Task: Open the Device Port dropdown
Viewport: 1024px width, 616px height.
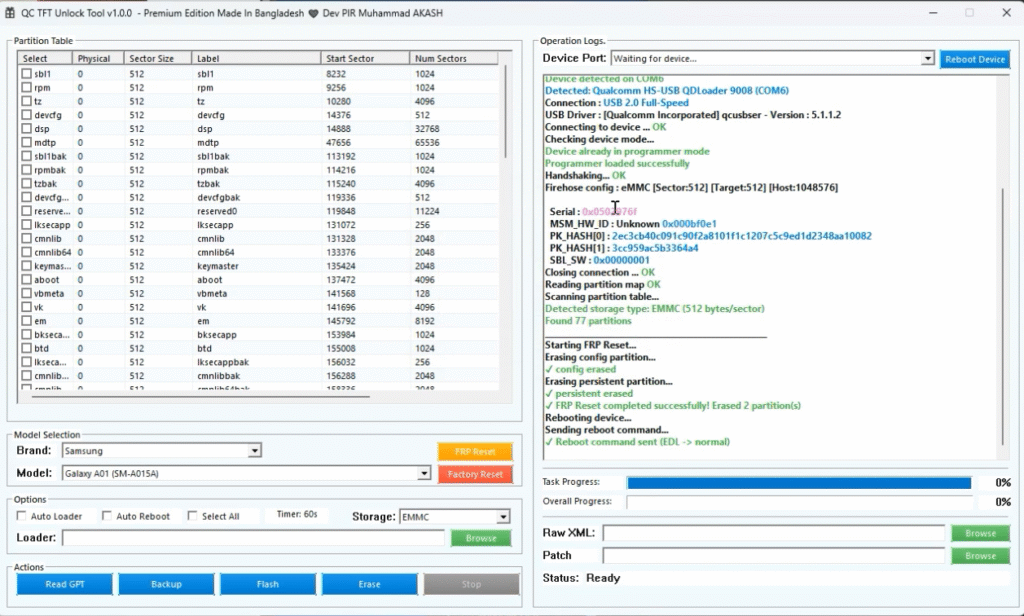Action: pos(929,59)
